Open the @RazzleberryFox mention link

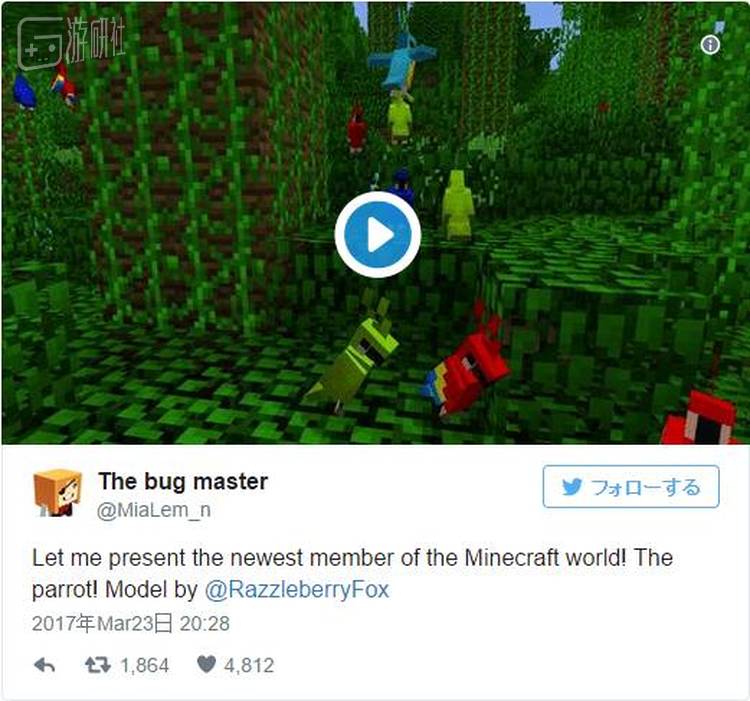tap(297, 589)
